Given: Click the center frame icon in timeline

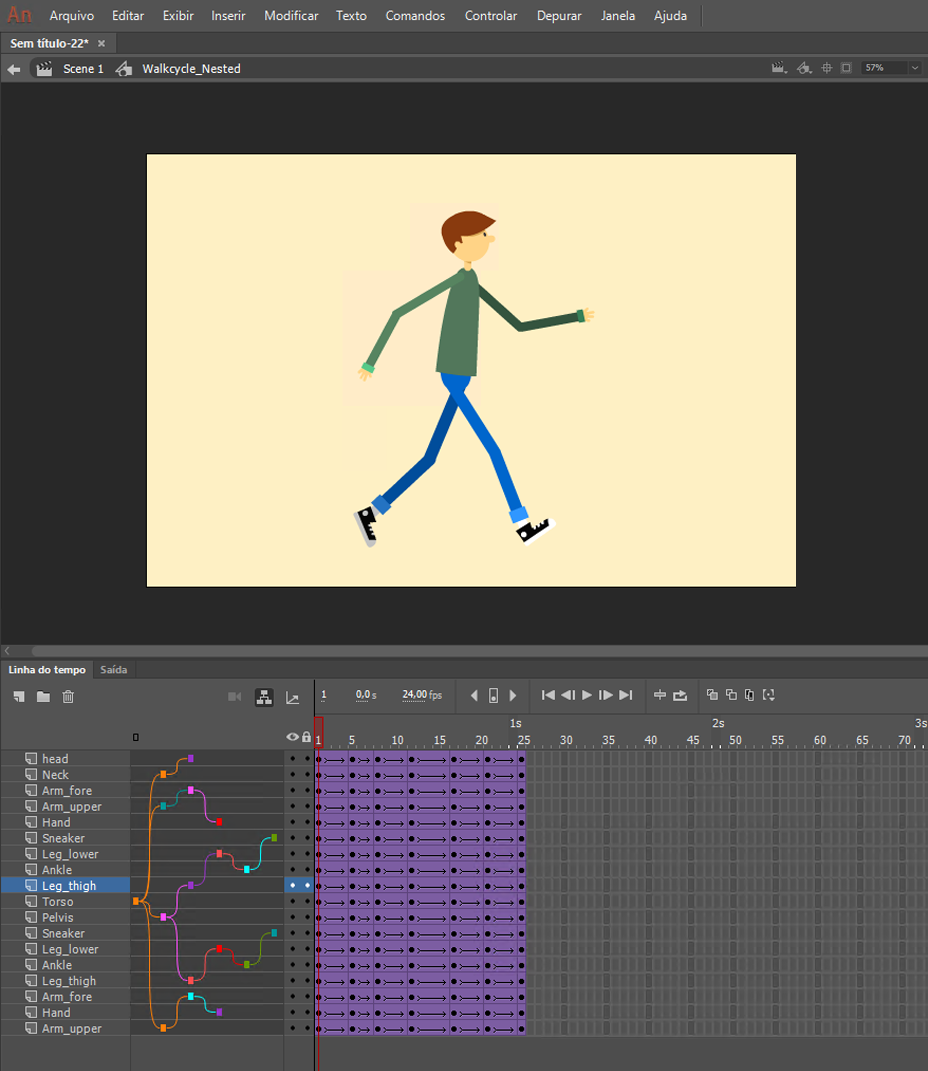Looking at the screenshot, I should [659, 695].
